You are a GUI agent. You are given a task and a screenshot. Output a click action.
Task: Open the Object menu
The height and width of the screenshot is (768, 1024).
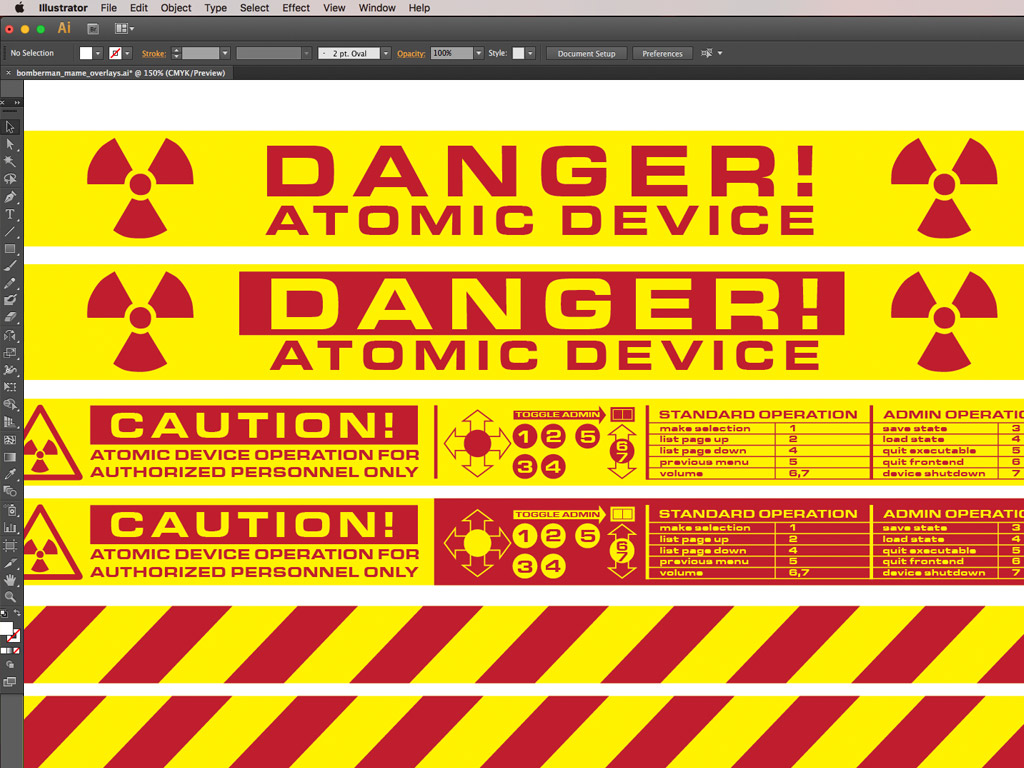pyautogui.click(x=176, y=8)
